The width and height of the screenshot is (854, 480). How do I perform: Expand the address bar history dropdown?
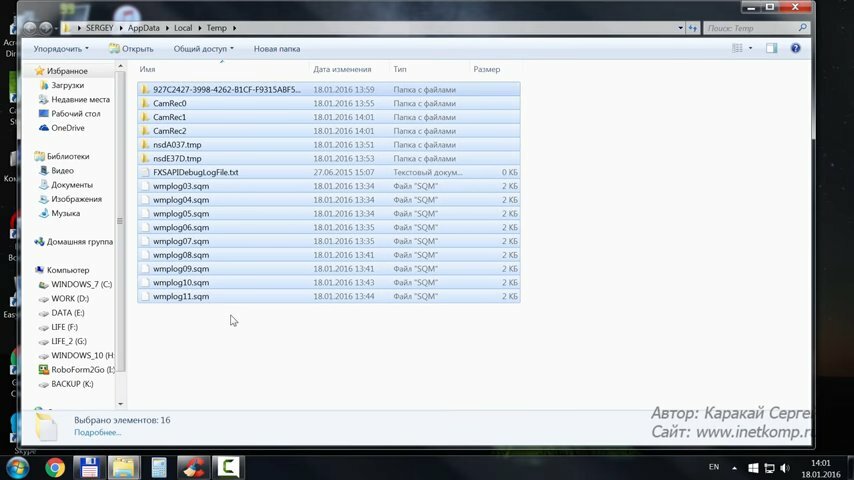680,28
